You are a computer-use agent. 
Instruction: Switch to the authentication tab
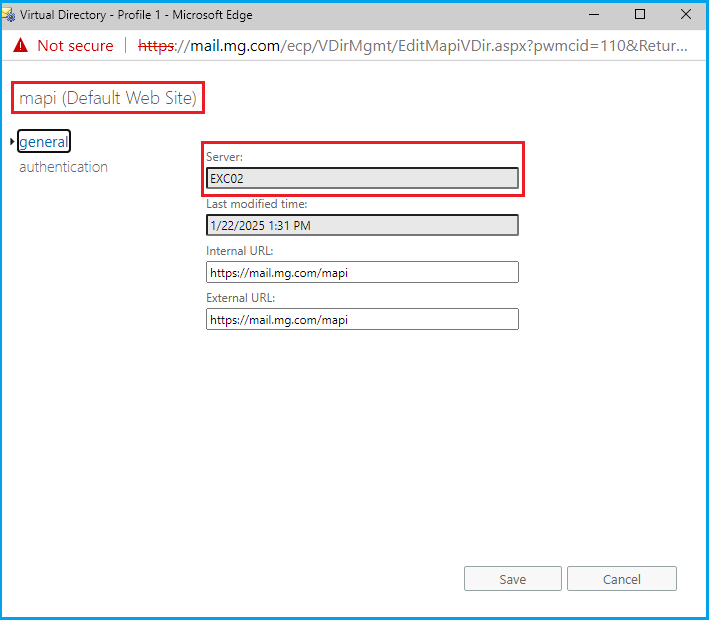click(63, 167)
